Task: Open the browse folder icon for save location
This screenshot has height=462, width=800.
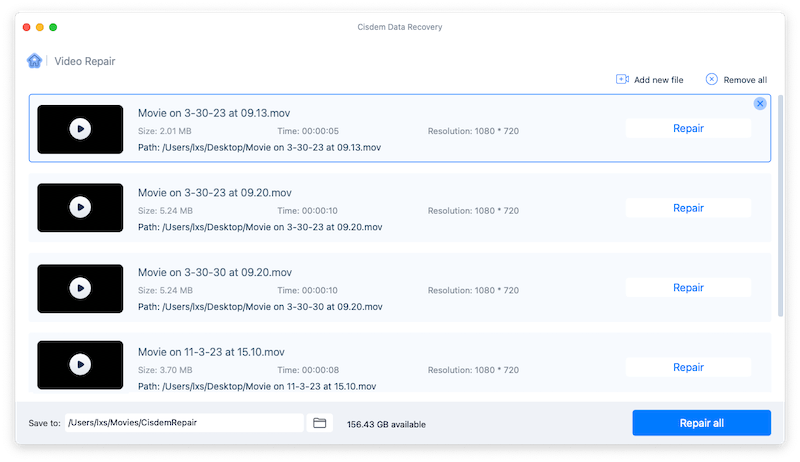Action: [319, 423]
